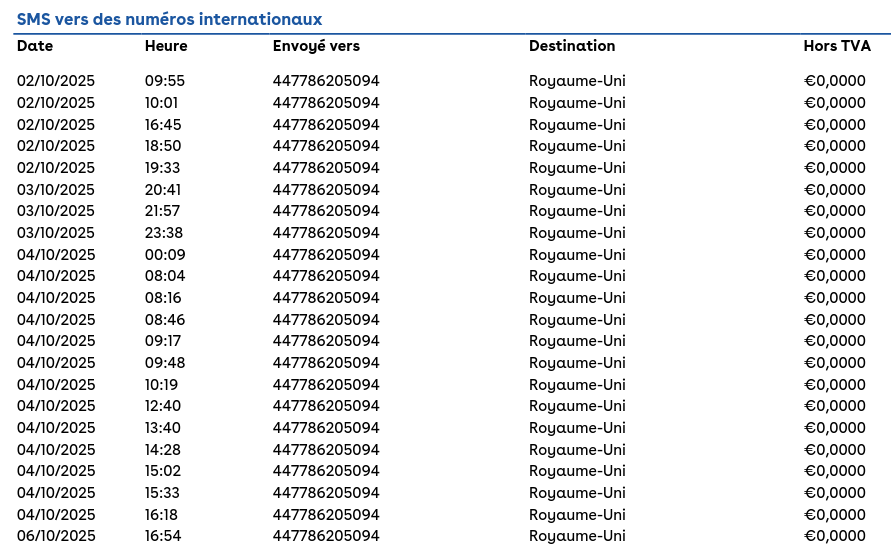The height and width of the screenshot is (547, 891).
Task: Select the time cell 08:16
Action: (x=163, y=298)
